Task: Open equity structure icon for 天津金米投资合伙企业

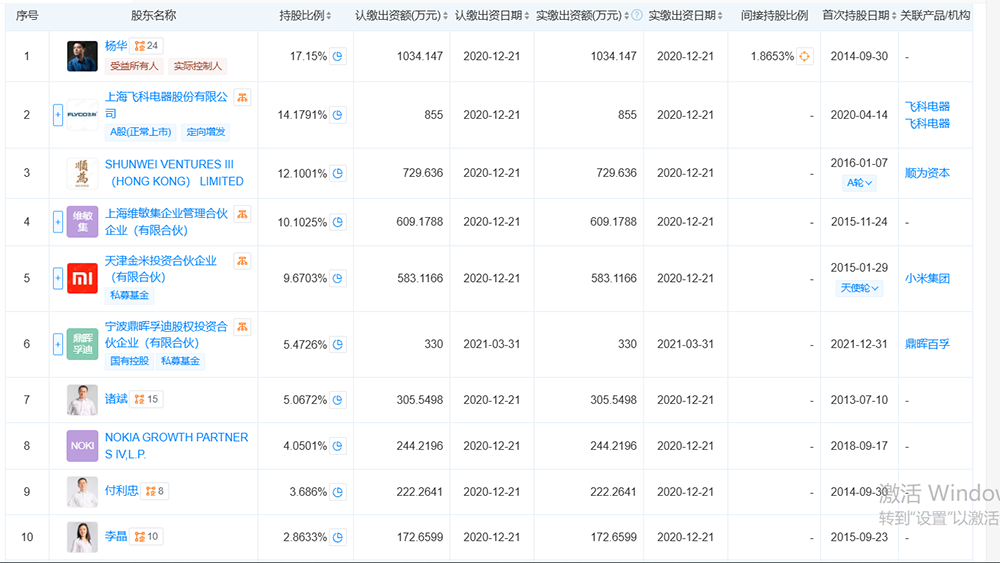Action: tap(242, 261)
